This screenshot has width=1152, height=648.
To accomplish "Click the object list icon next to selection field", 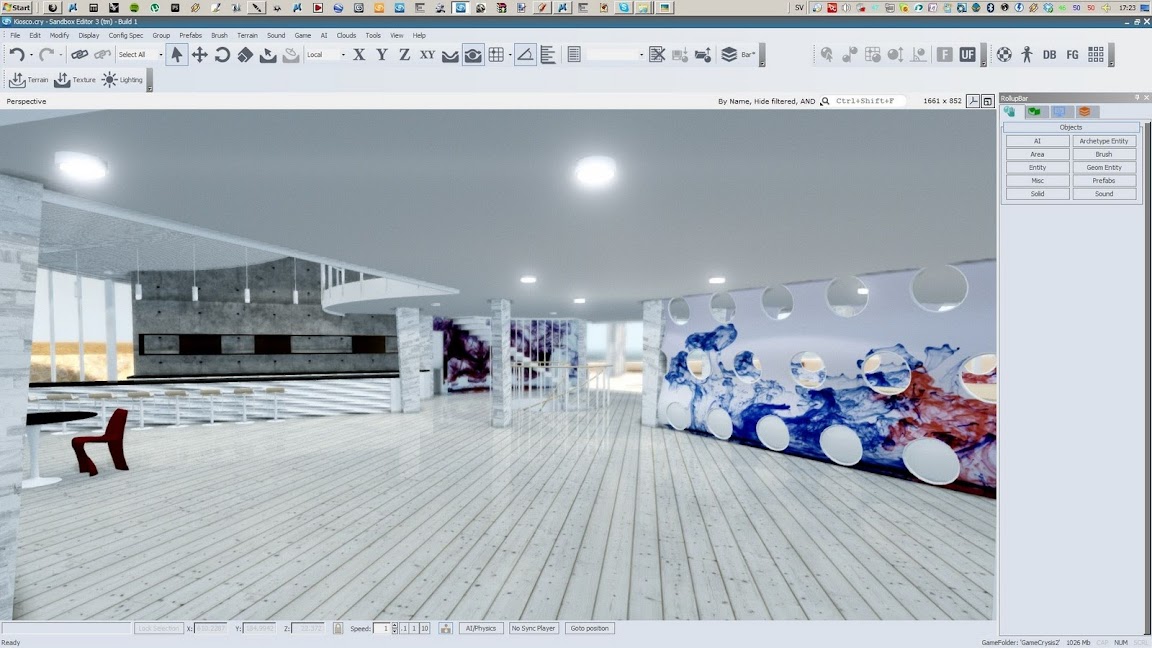I will (x=574, y=54).
